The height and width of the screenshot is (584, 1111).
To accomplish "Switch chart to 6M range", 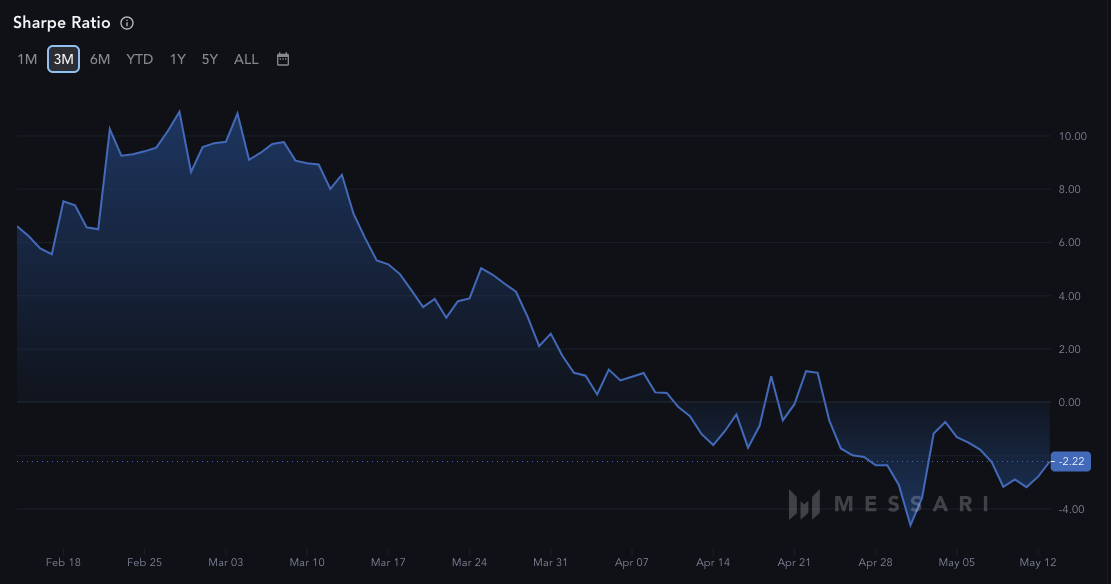I will (x=100, y=59).
